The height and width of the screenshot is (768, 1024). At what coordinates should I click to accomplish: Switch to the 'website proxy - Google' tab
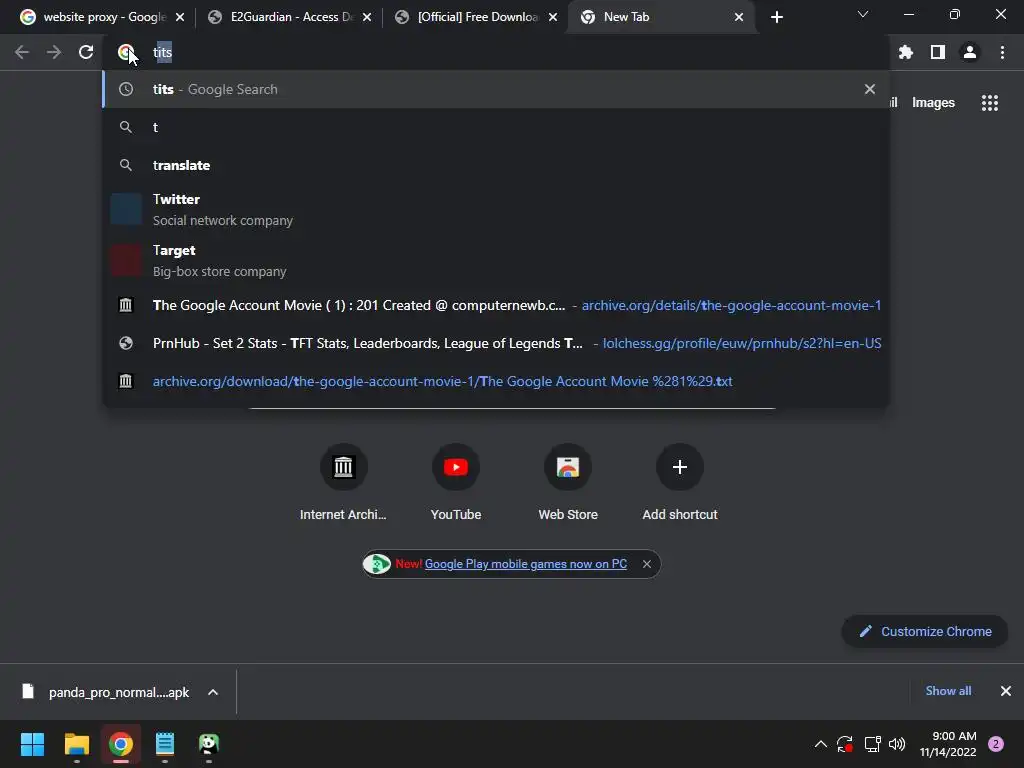point(101,17)
